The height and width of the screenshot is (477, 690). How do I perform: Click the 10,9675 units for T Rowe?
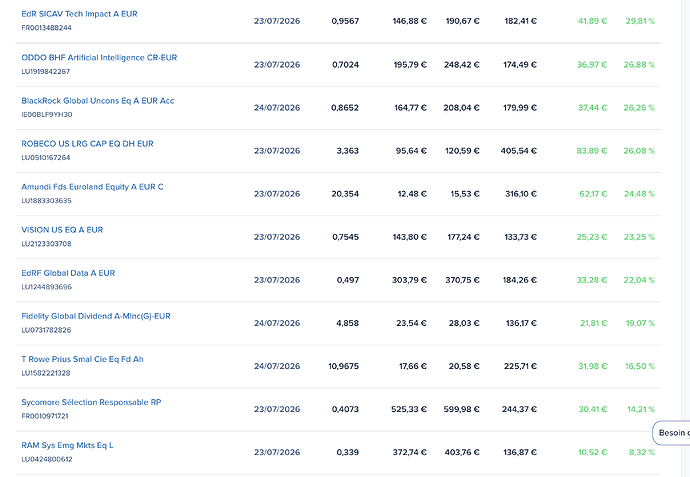tap(343, 367)
